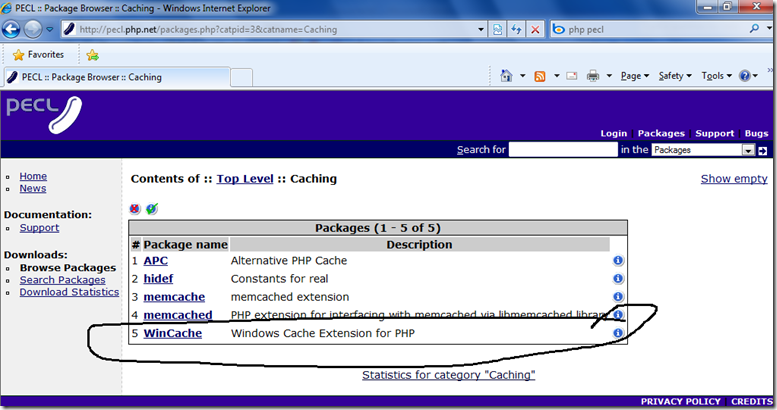Go back with the browser Back arrow
777x410 pixels.
pos(11,29)
